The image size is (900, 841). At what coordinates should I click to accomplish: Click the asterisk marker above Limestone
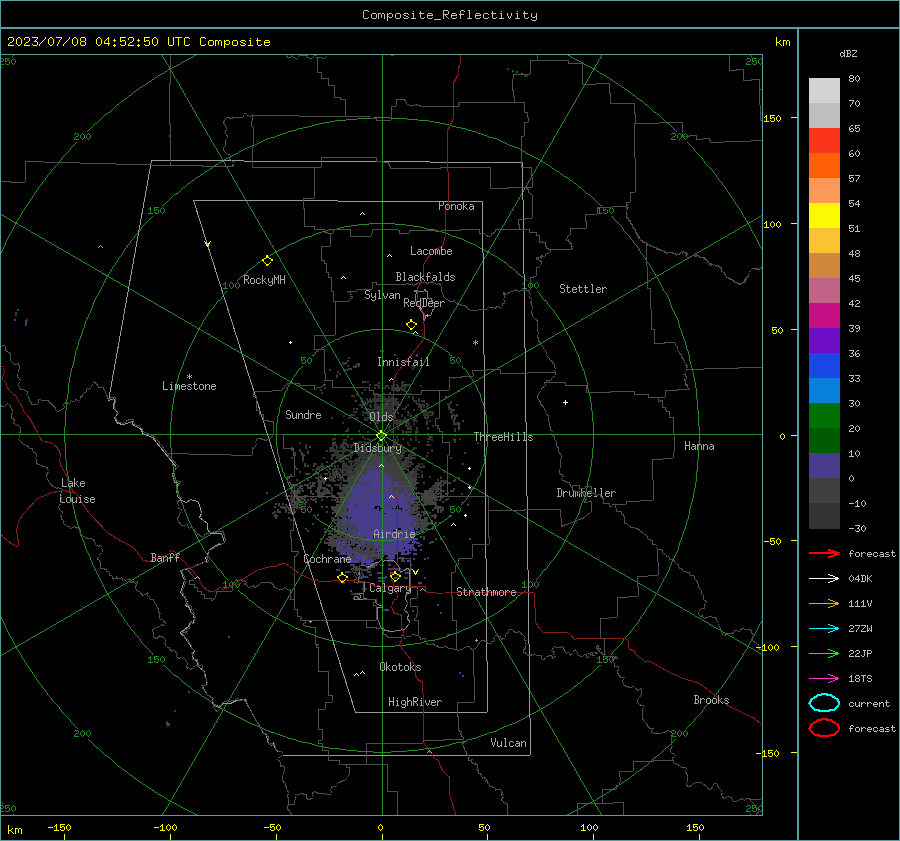189,377
